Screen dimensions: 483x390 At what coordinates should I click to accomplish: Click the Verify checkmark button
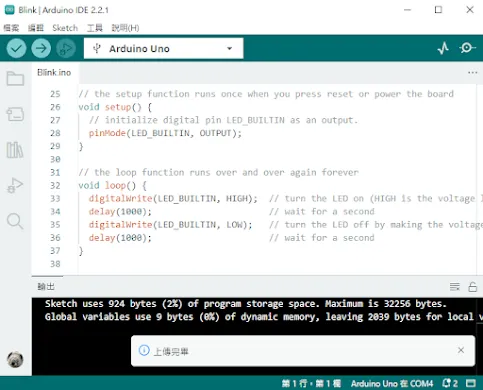pyautogui.click(x=16, y=49)
